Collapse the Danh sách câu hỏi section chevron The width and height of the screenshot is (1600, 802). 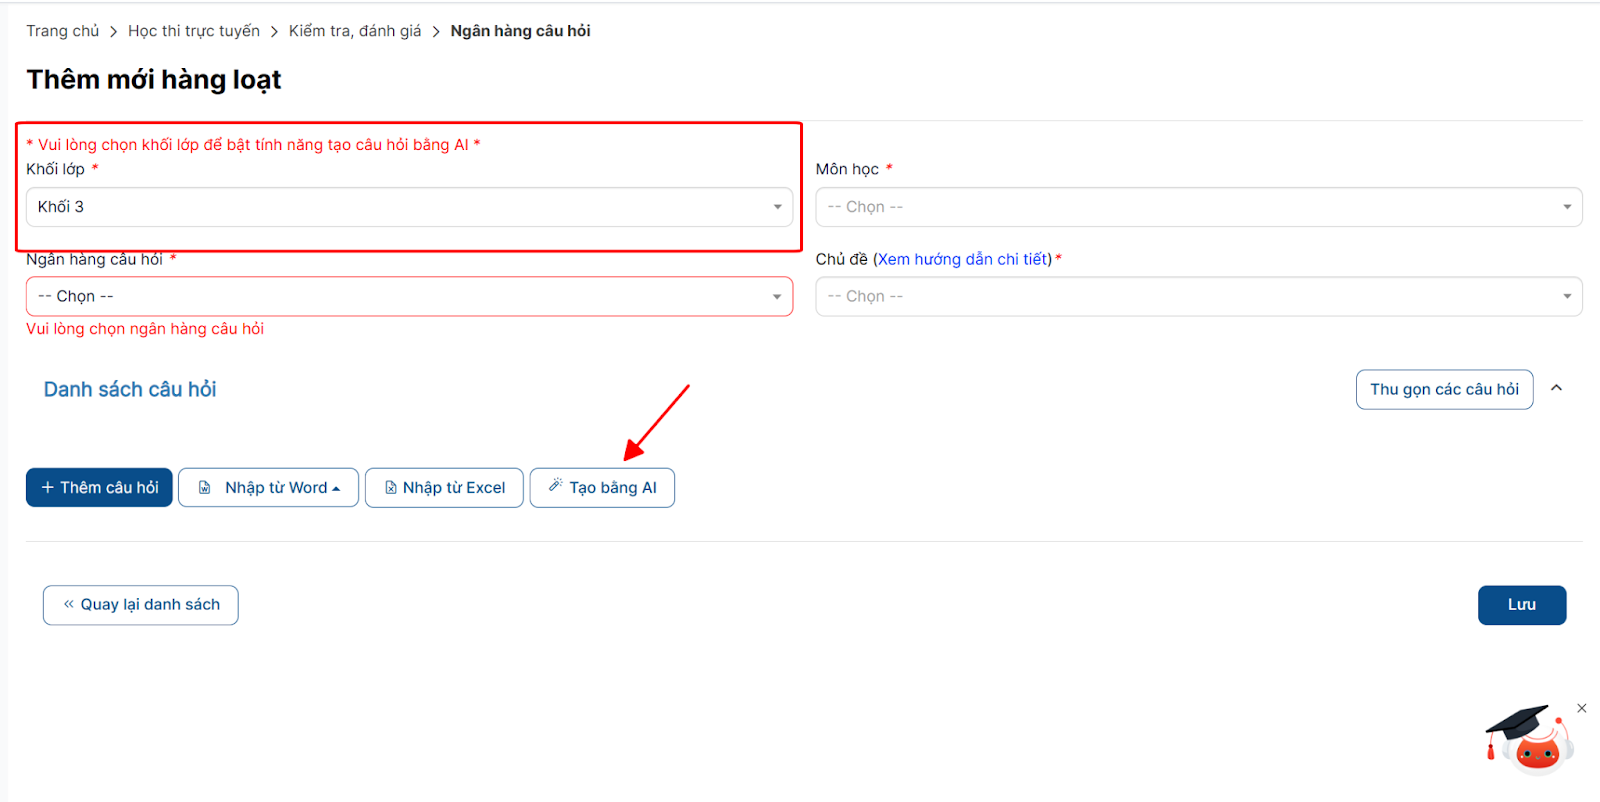tap(1556, 388)
